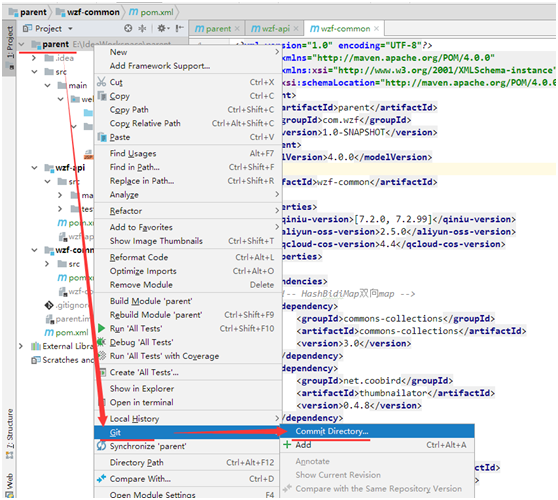Select Rebuild Module 'parent'
Viewport: 558px width, 500px height.
click(188, 315)
